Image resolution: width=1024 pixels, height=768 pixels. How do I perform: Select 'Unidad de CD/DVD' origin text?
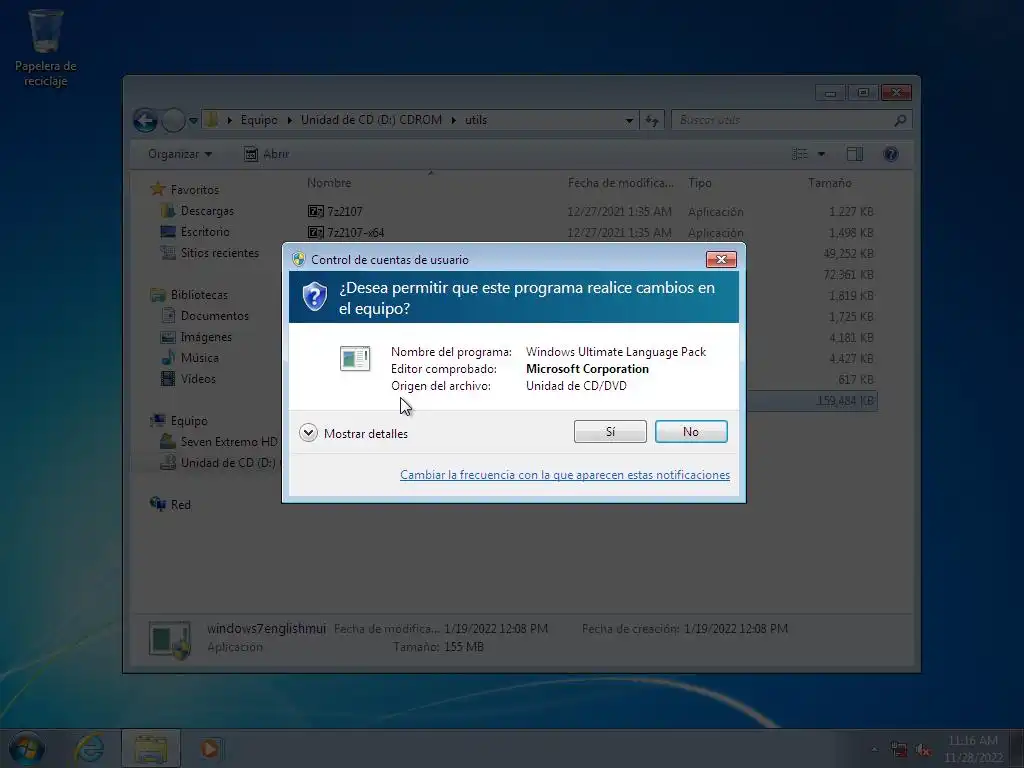(576, 386)
